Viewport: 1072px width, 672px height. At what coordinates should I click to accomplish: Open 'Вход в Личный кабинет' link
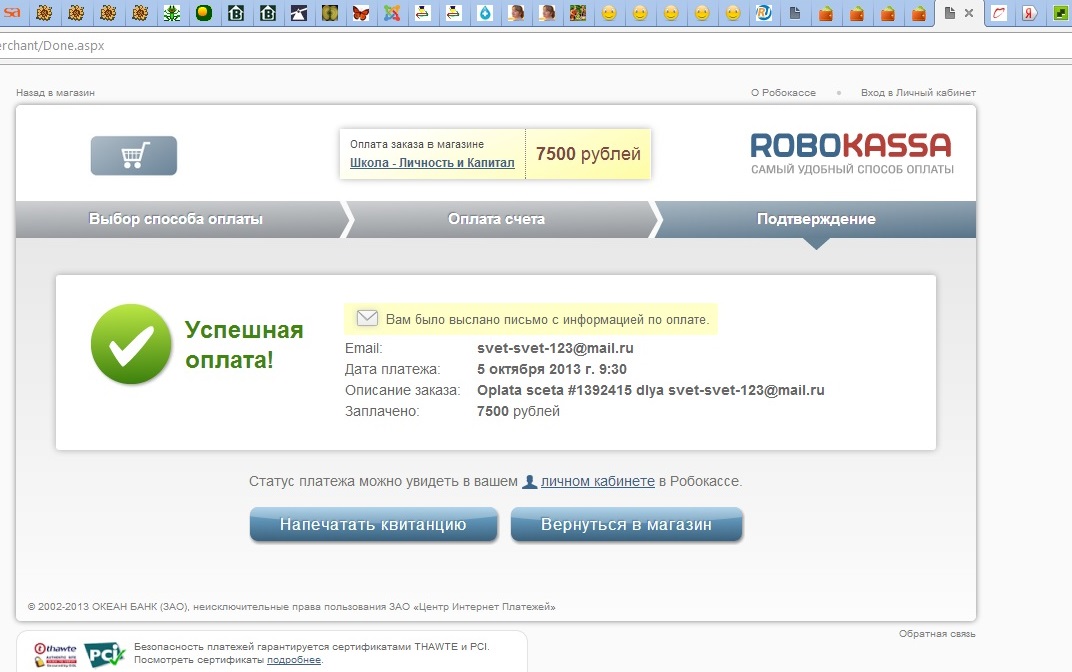click(x=918, y=92)
